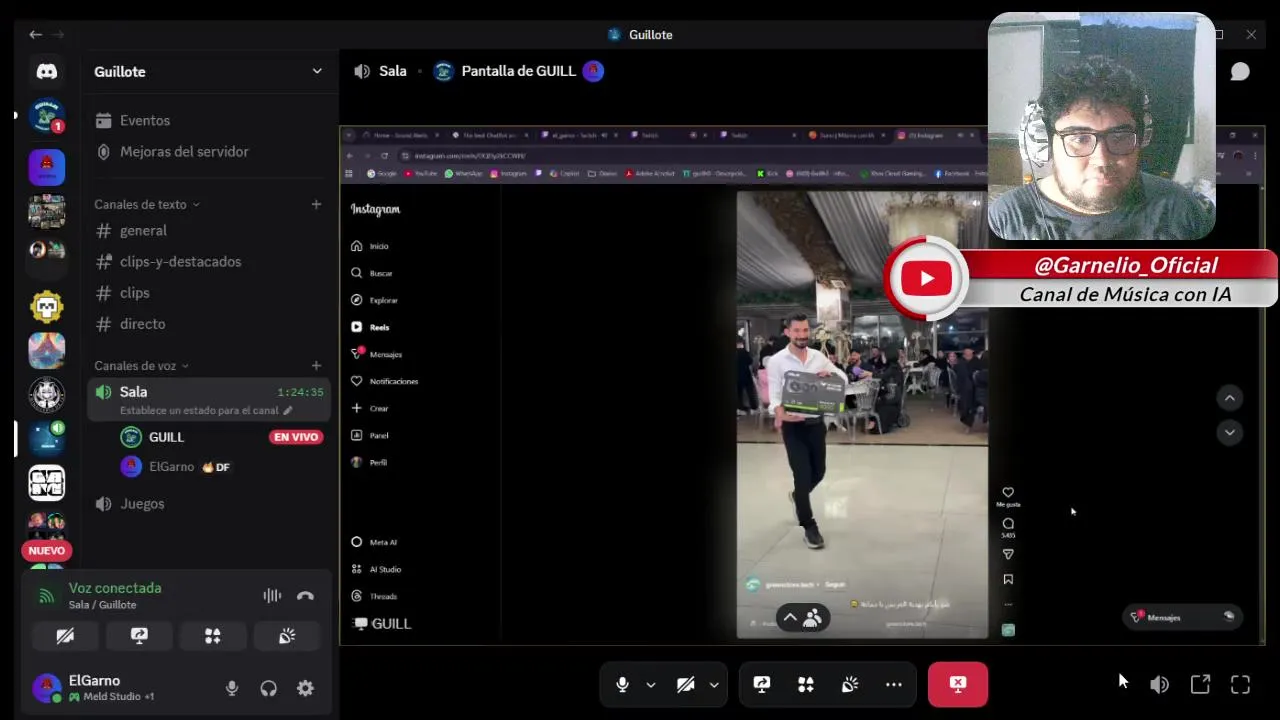Viewport: 1280px width, 720px height.
Task: Go back with the left arrow
Action: click(x=35, y=34)
